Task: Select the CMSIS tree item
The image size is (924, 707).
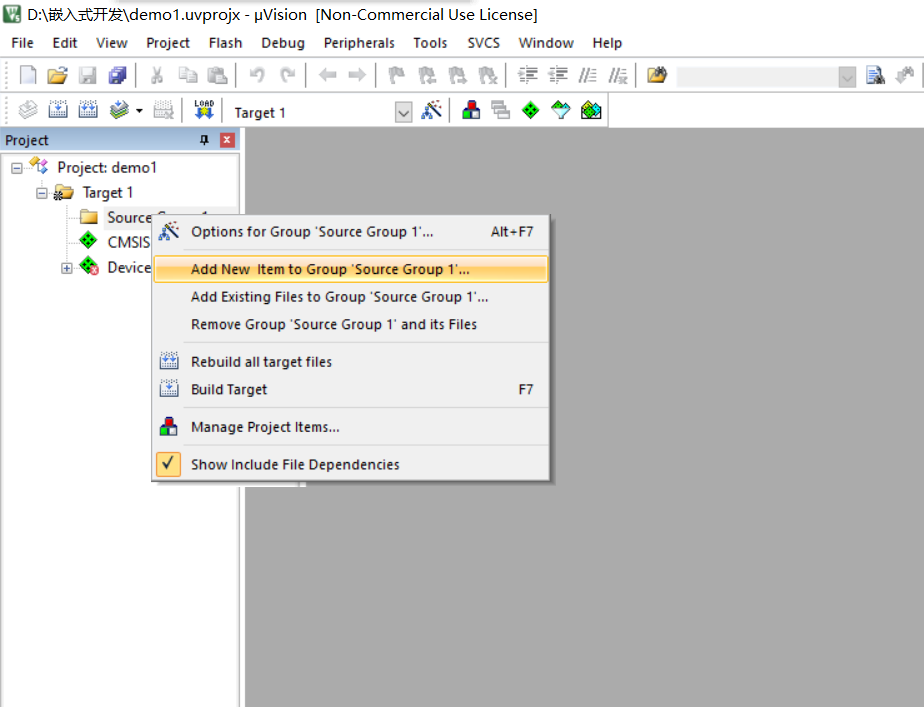Action: pyautogui.click(x=115, y=242)
